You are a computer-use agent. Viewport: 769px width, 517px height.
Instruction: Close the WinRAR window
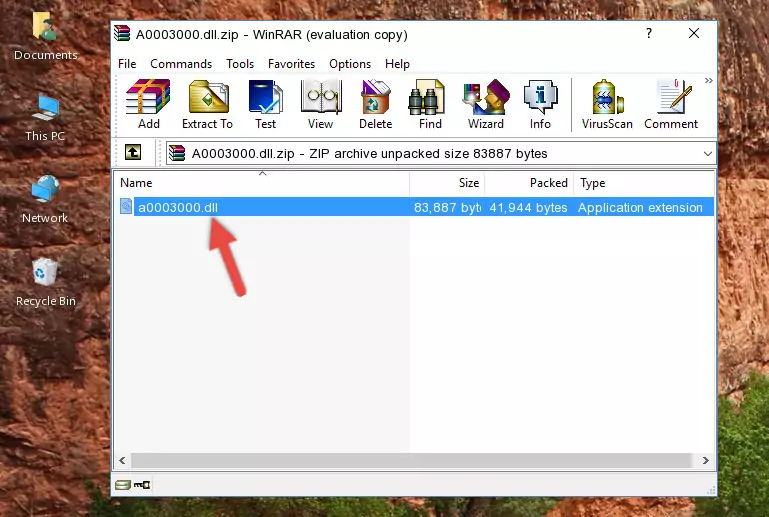(693, 33)
